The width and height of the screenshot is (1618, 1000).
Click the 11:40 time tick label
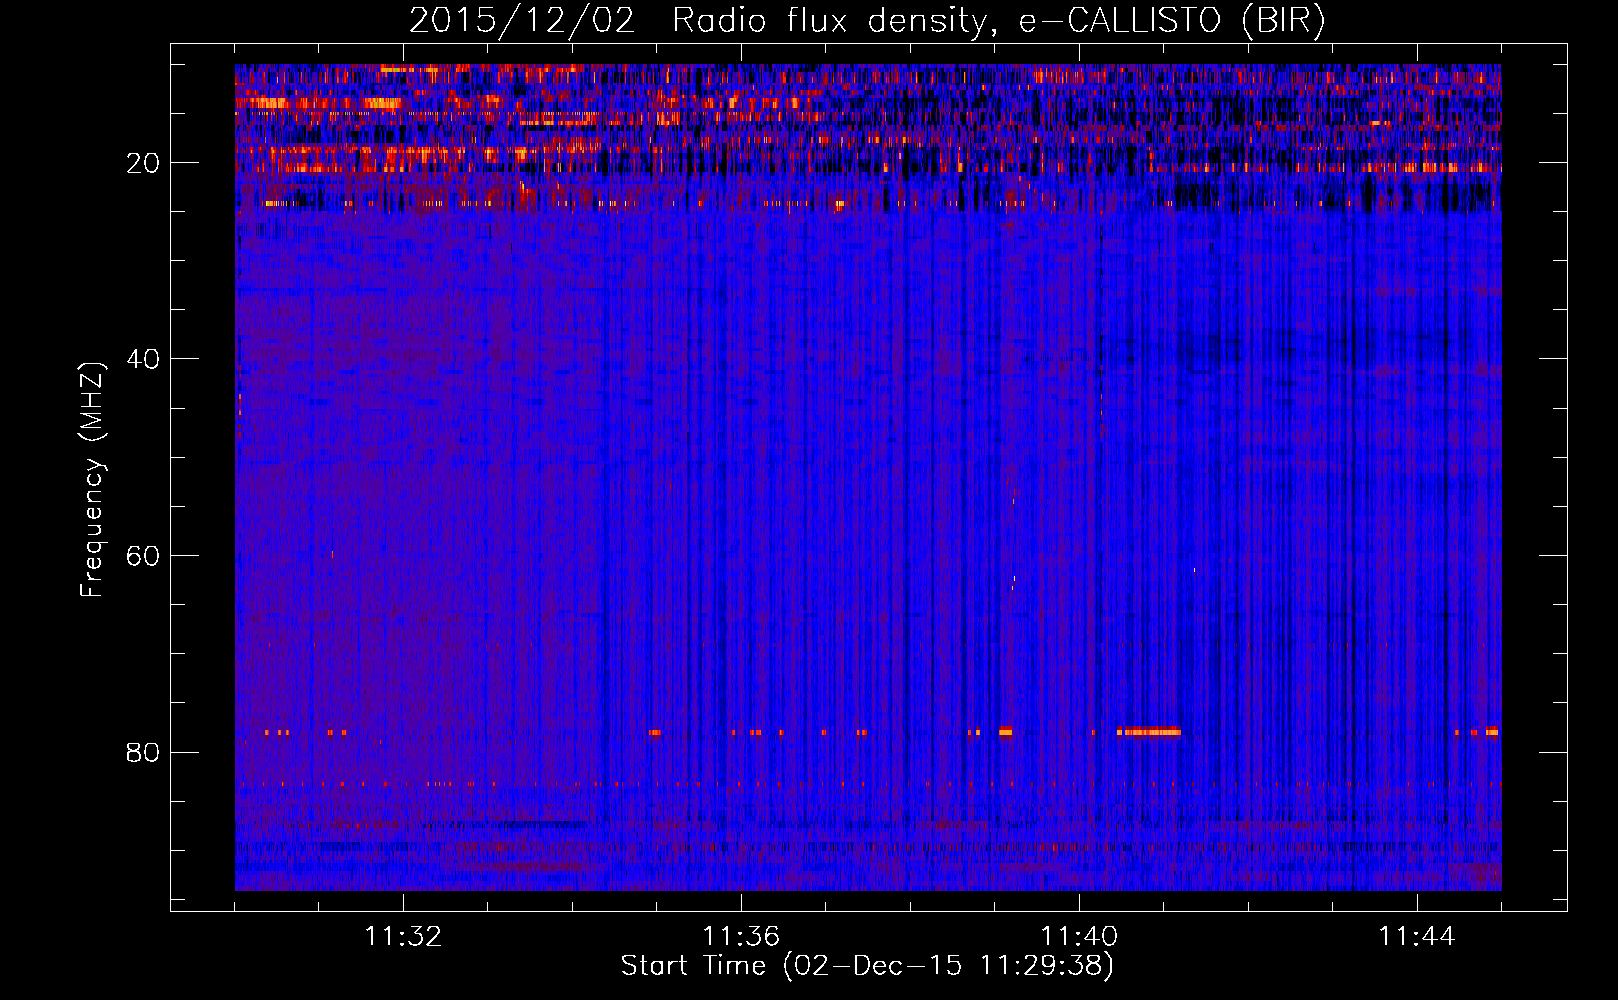[x=1079, y=937]
